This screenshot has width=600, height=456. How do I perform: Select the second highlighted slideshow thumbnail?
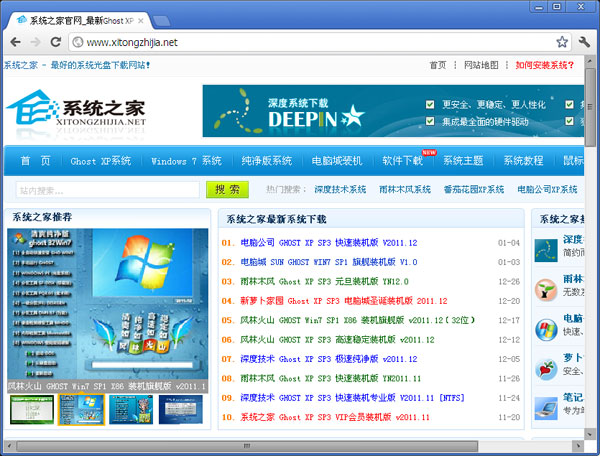pos(80,409)
